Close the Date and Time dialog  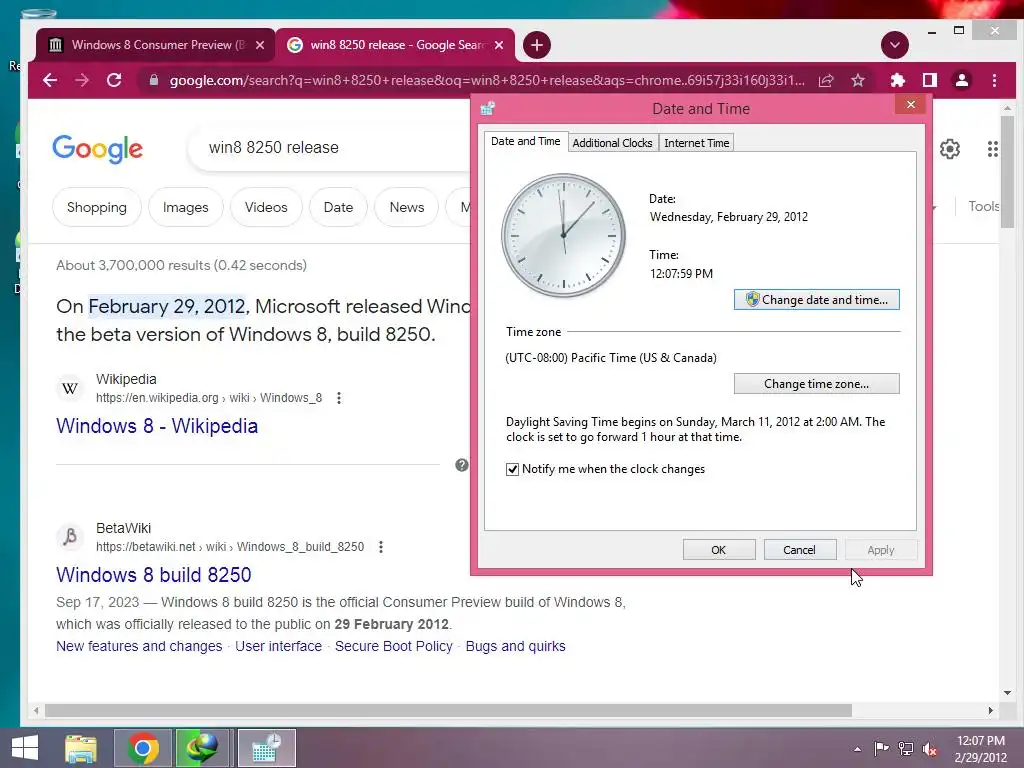coord(910,104)
